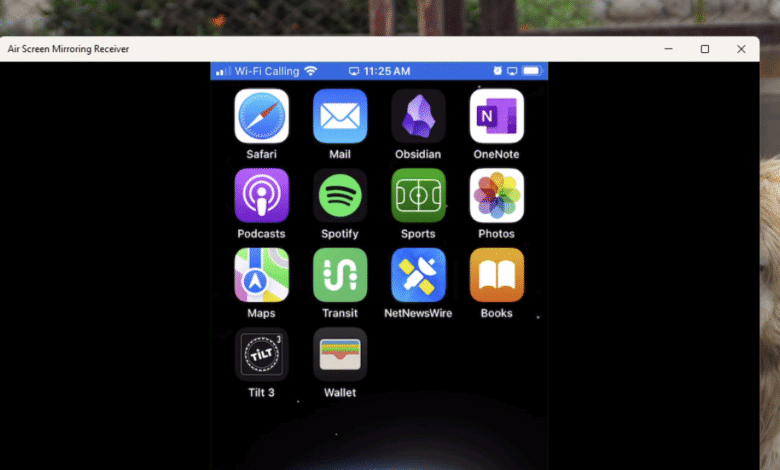
Task: Click the mirroring icon left of the time
Action: click(x=354, y=71)
